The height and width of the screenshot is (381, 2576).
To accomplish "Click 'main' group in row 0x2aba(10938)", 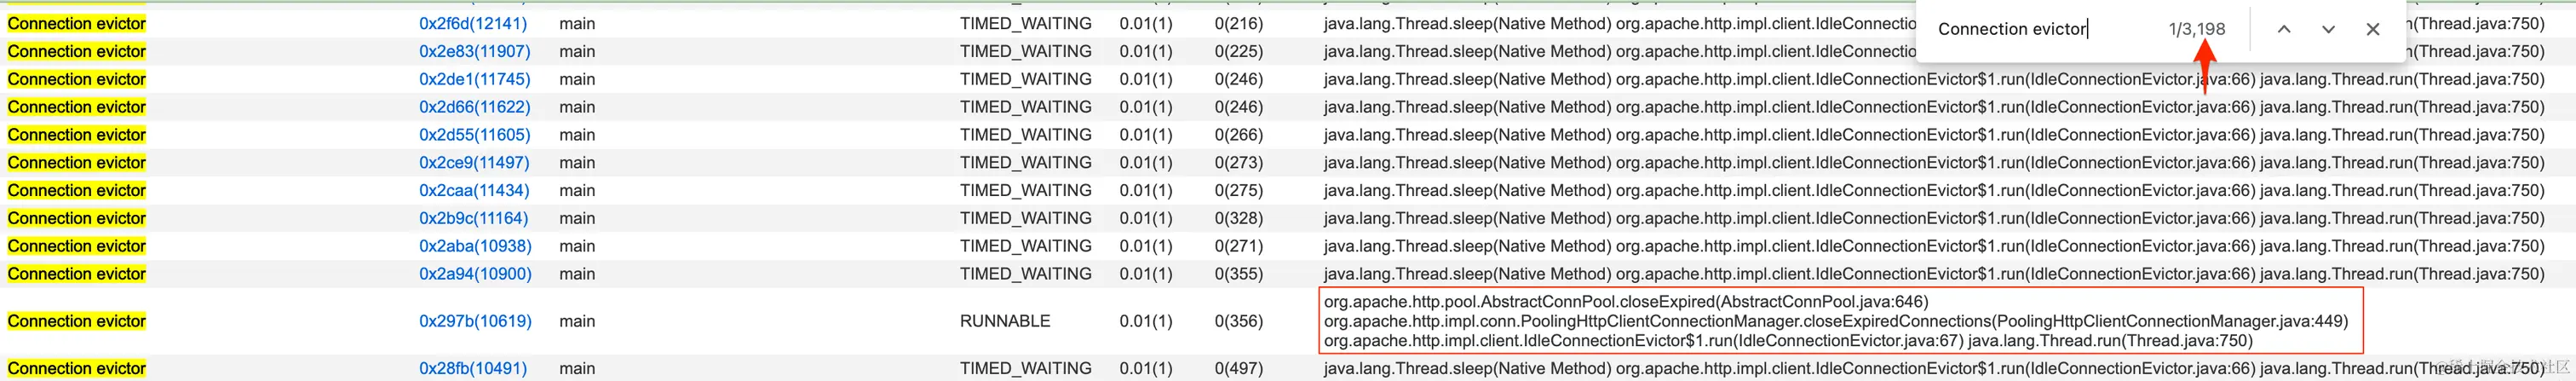I will pos(577,246).
